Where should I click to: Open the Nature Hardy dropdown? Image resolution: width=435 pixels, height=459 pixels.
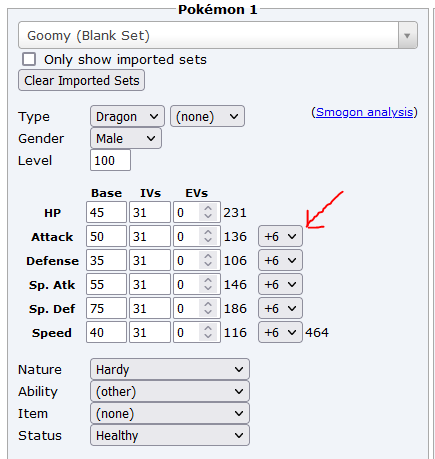coord(170,369)
